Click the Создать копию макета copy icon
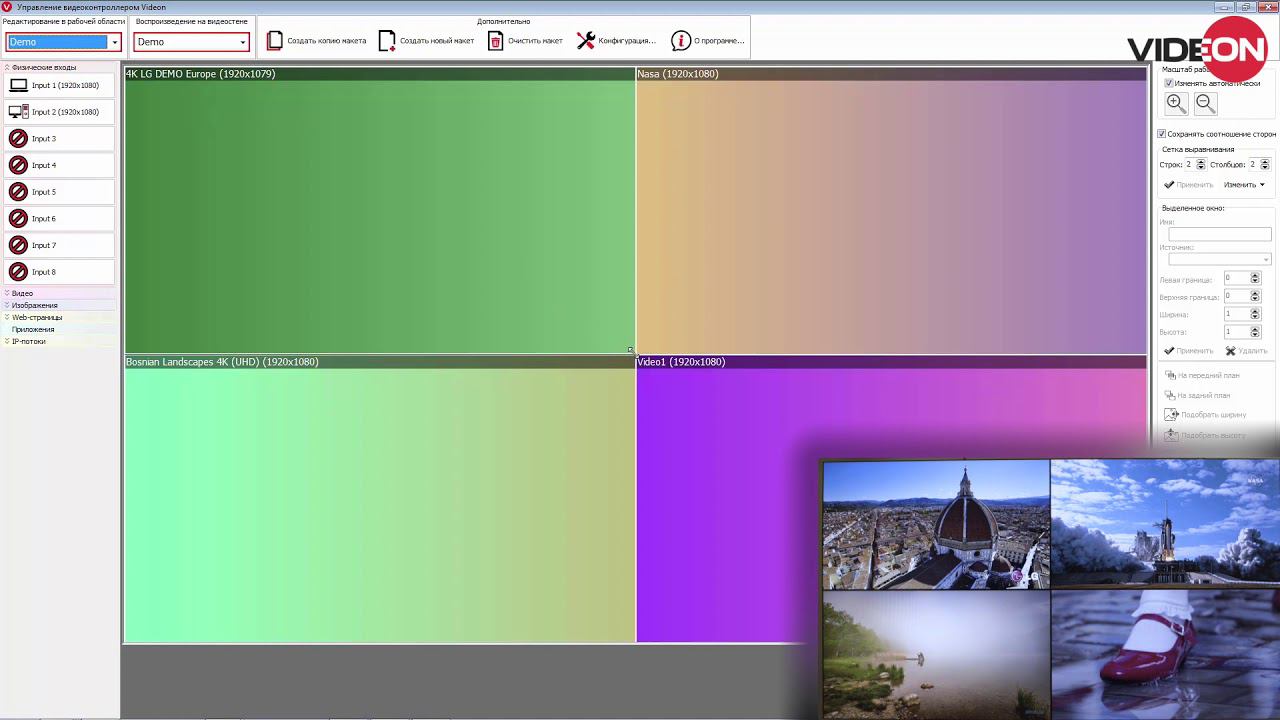The image size is (1280, 720). [275, 41]
